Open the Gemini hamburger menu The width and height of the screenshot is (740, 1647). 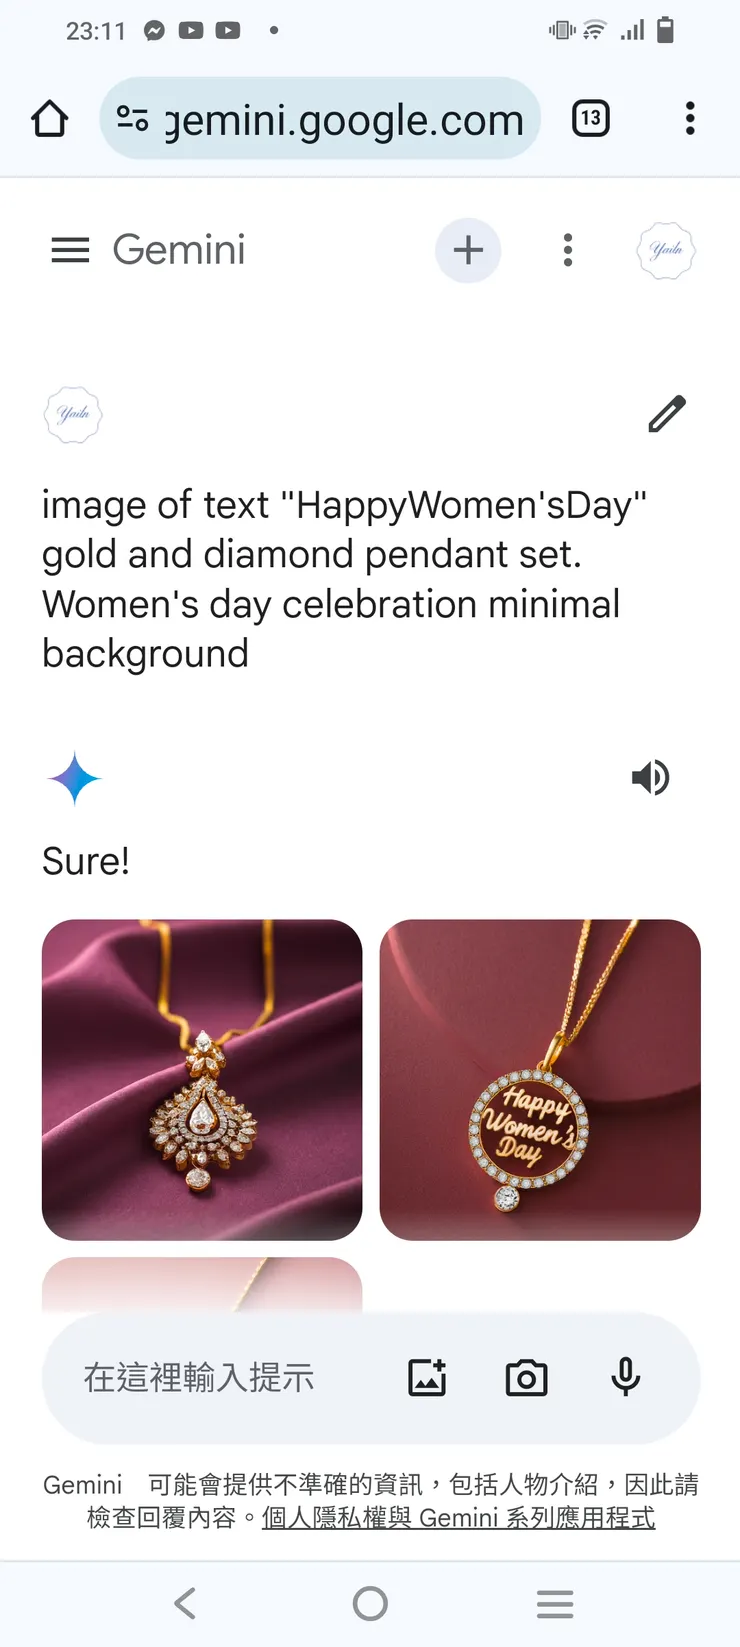(70, 250)
